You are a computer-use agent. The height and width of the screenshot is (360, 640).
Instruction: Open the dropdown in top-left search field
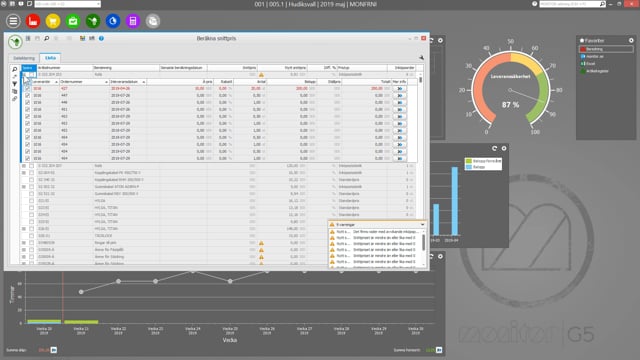(x=98, y=4)
